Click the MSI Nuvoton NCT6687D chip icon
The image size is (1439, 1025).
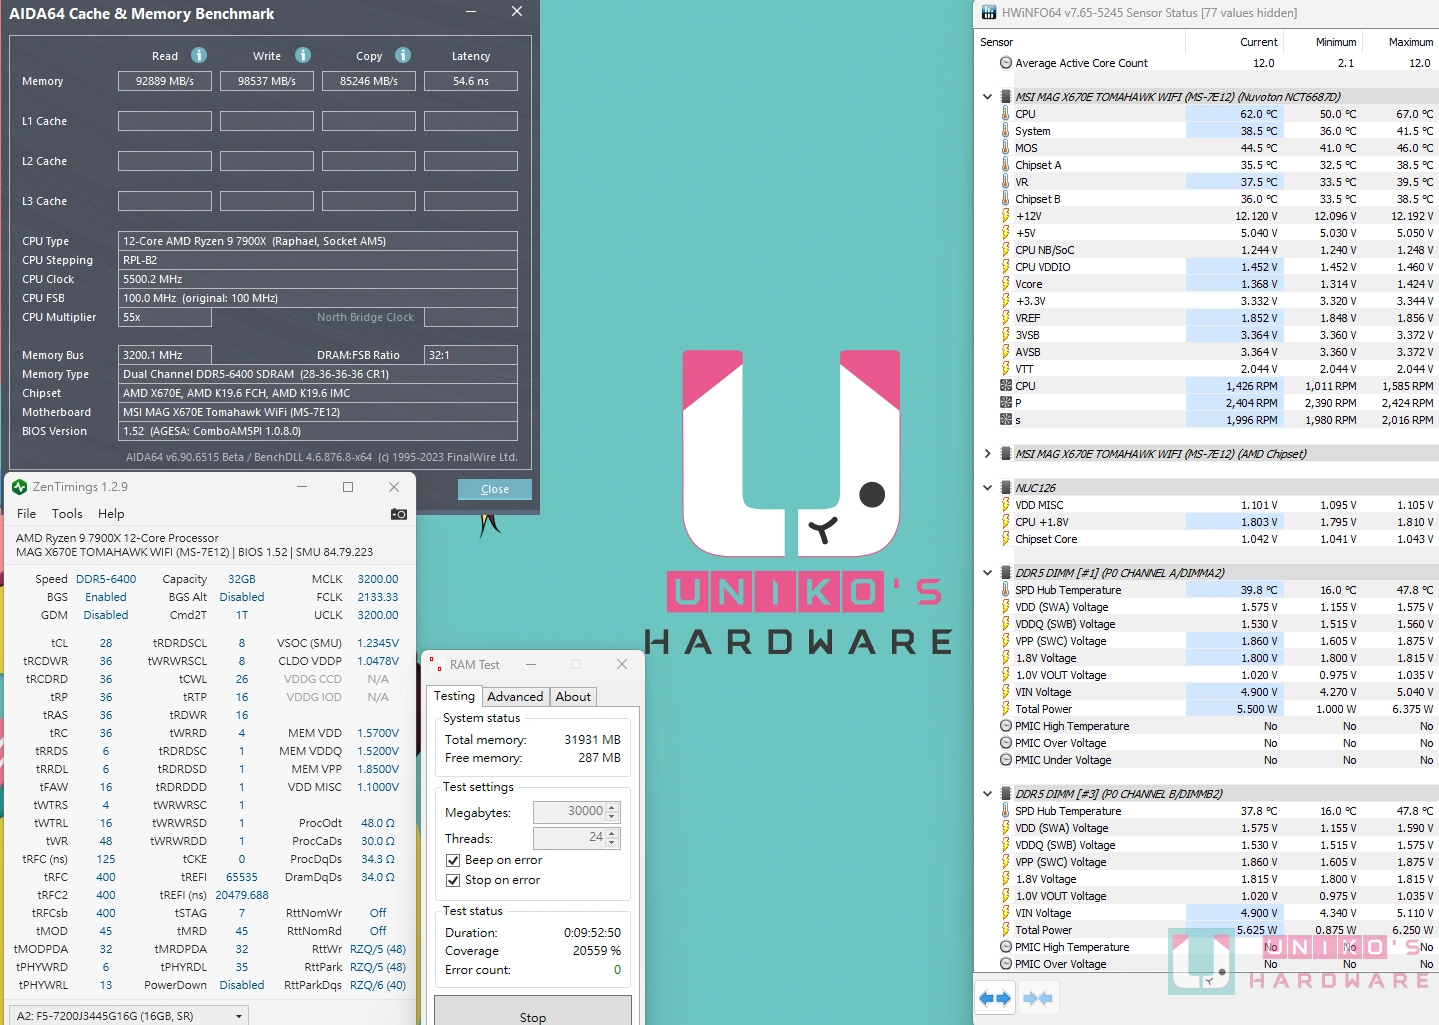tap(1006, 97)
